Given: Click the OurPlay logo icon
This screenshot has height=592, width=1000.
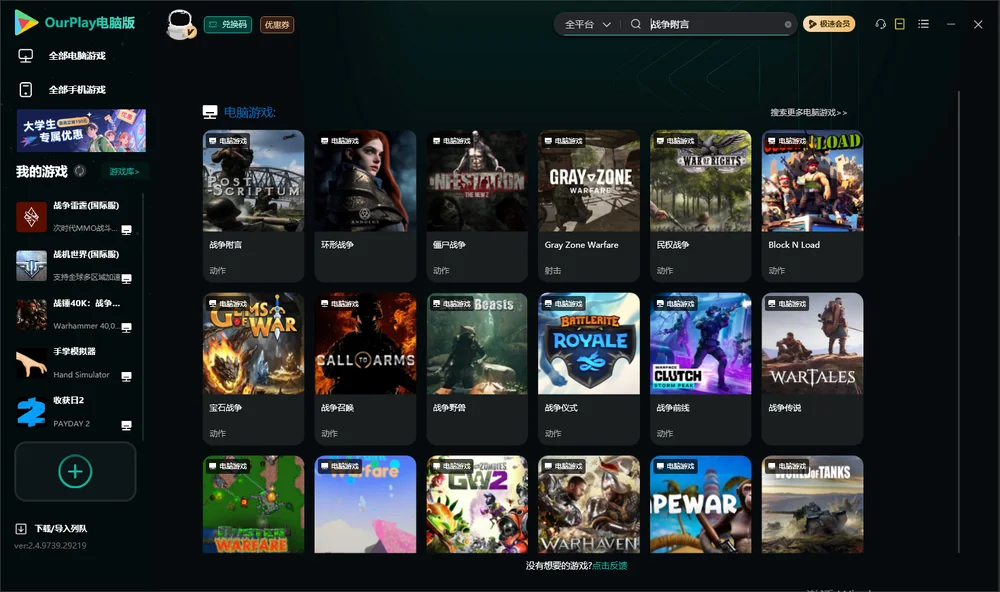Looking at the screenshot, I should click(26, 22).
